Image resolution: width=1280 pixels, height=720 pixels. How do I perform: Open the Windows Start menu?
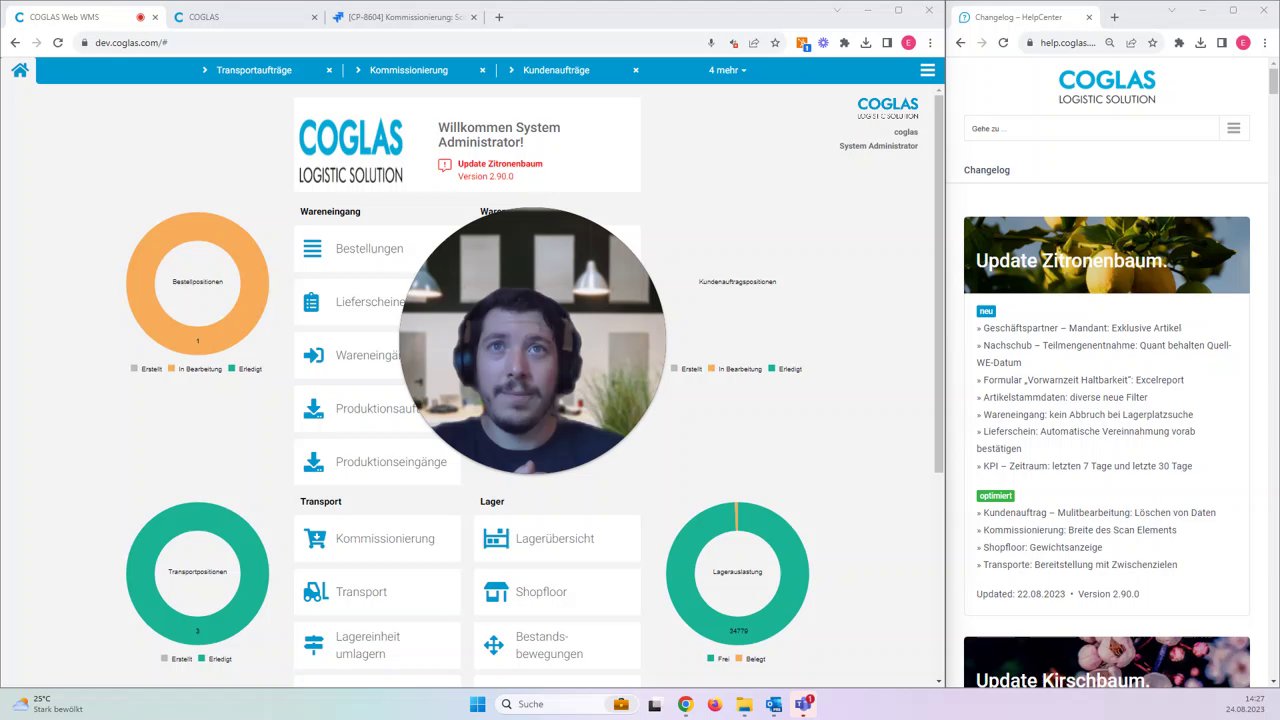click(478, 704)
